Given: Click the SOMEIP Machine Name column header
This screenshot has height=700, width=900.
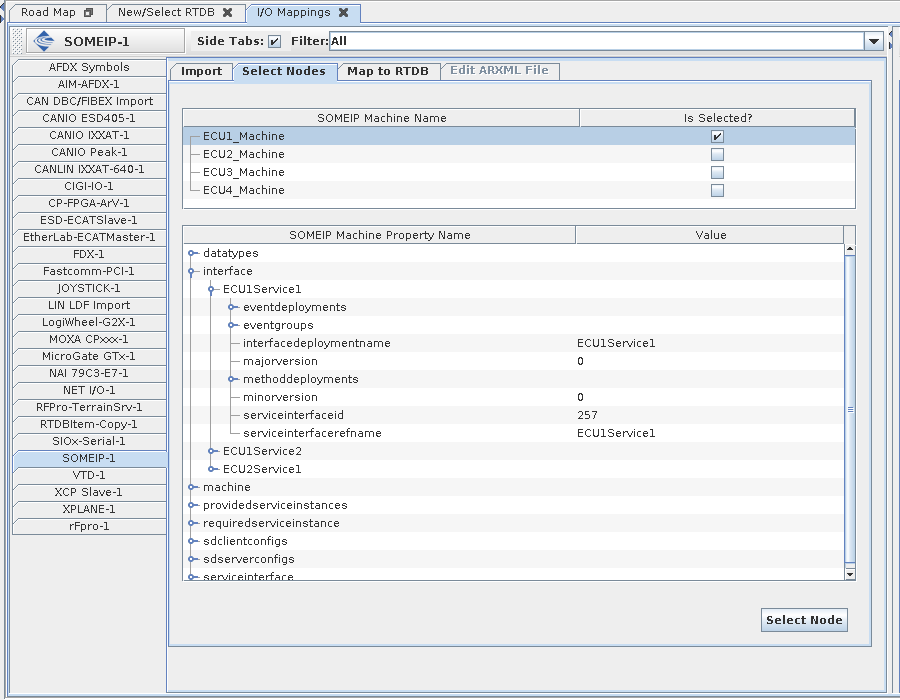Looking at the screenshot, I should (382, 118).
